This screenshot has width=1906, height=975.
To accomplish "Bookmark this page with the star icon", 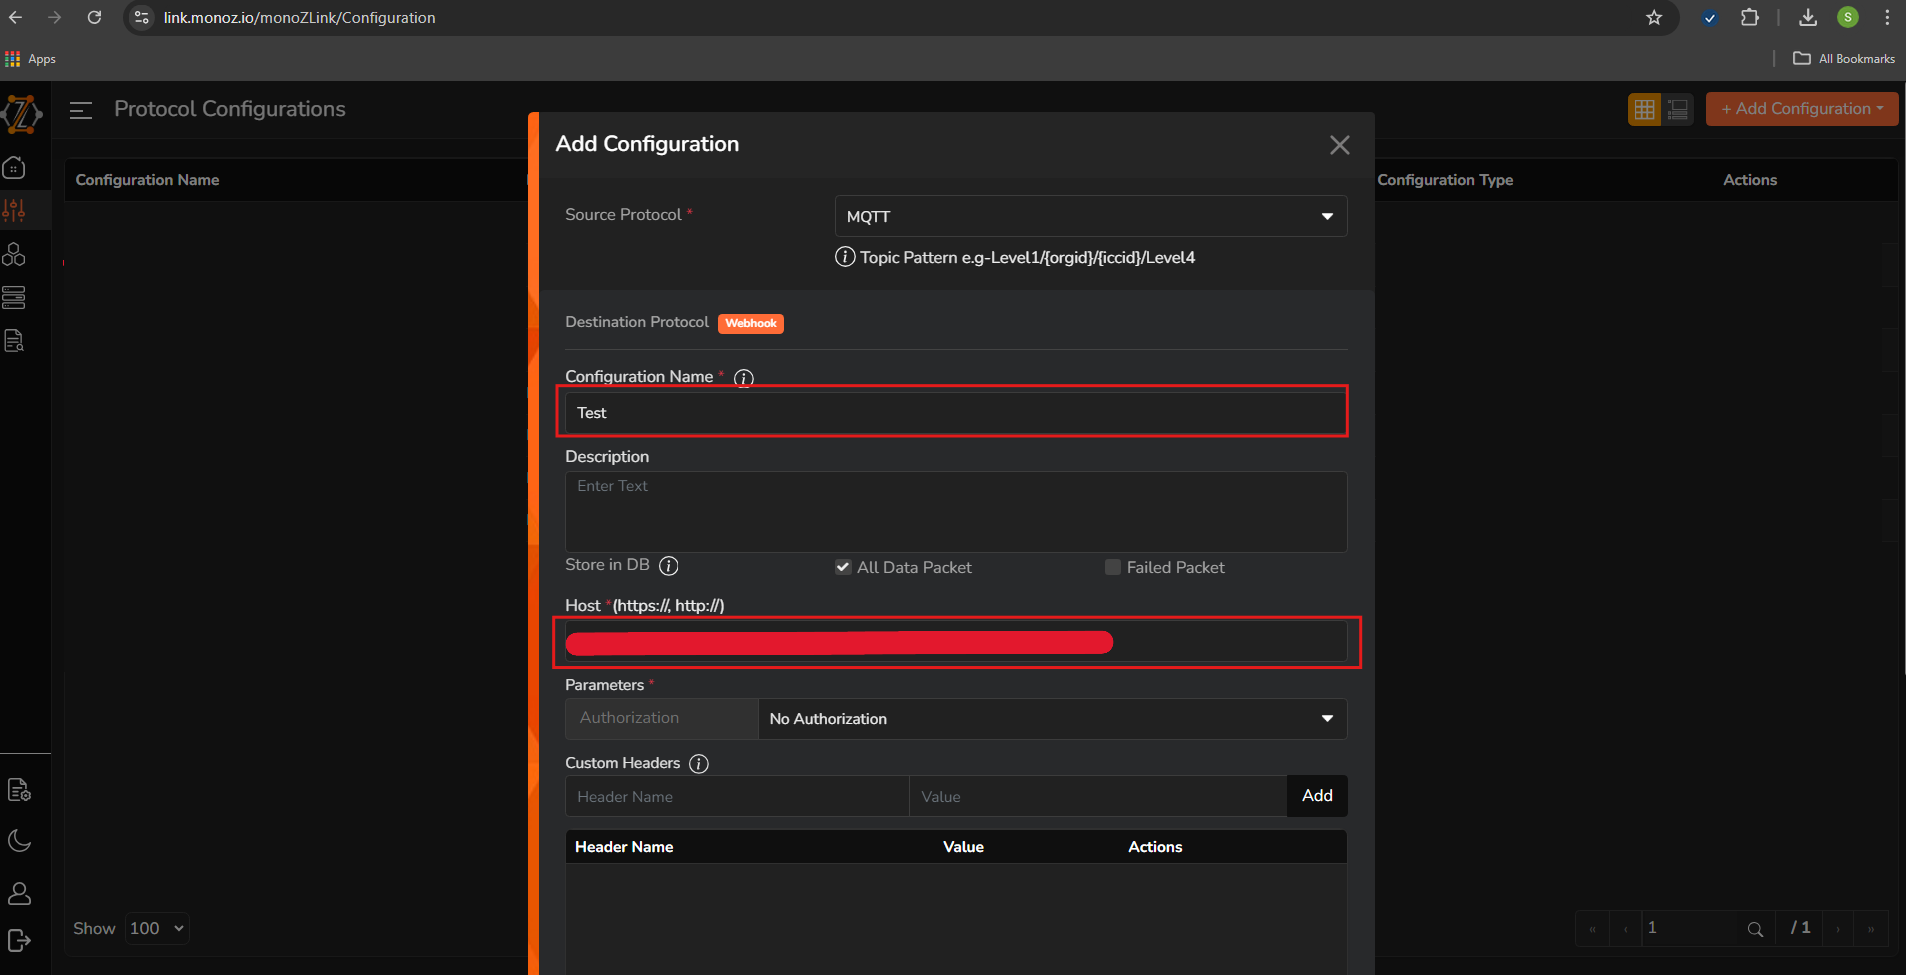I will 1654,18.
